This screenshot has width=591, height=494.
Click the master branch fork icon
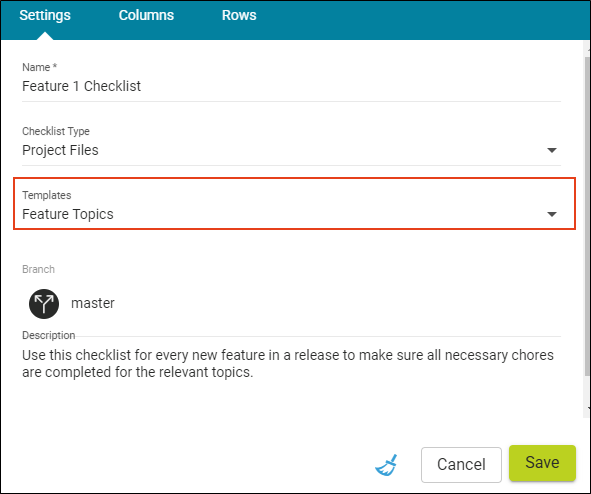coord(44,304)
